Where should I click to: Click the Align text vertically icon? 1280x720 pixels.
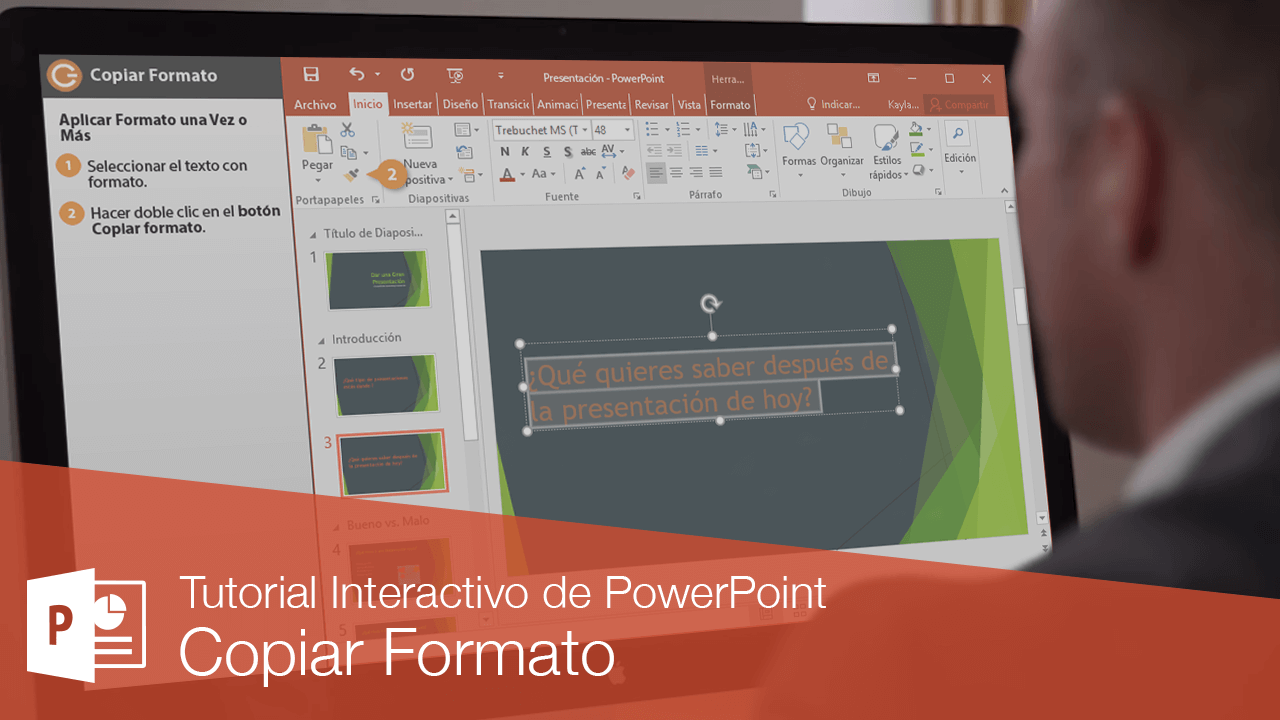point(753,151)
